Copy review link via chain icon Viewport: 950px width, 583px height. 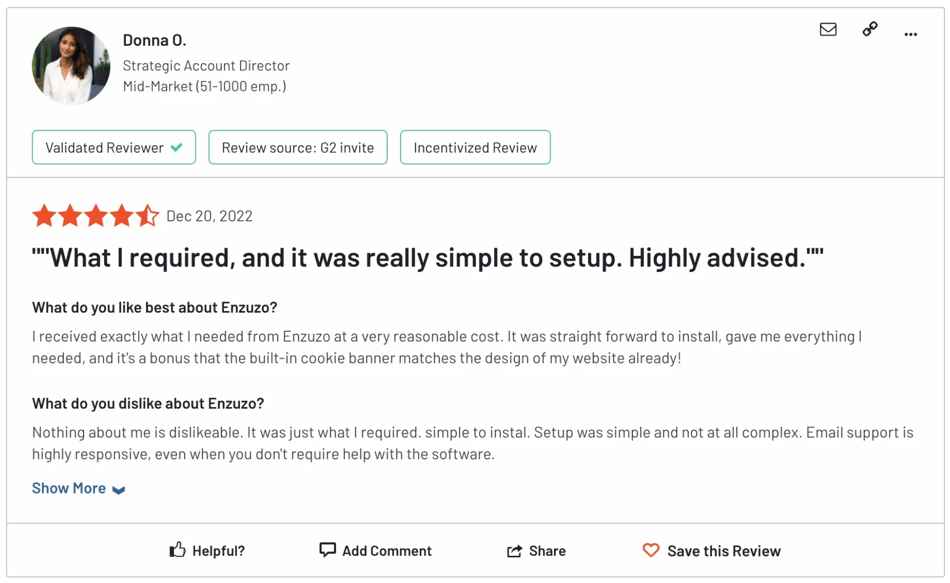(x=870, y=29)
